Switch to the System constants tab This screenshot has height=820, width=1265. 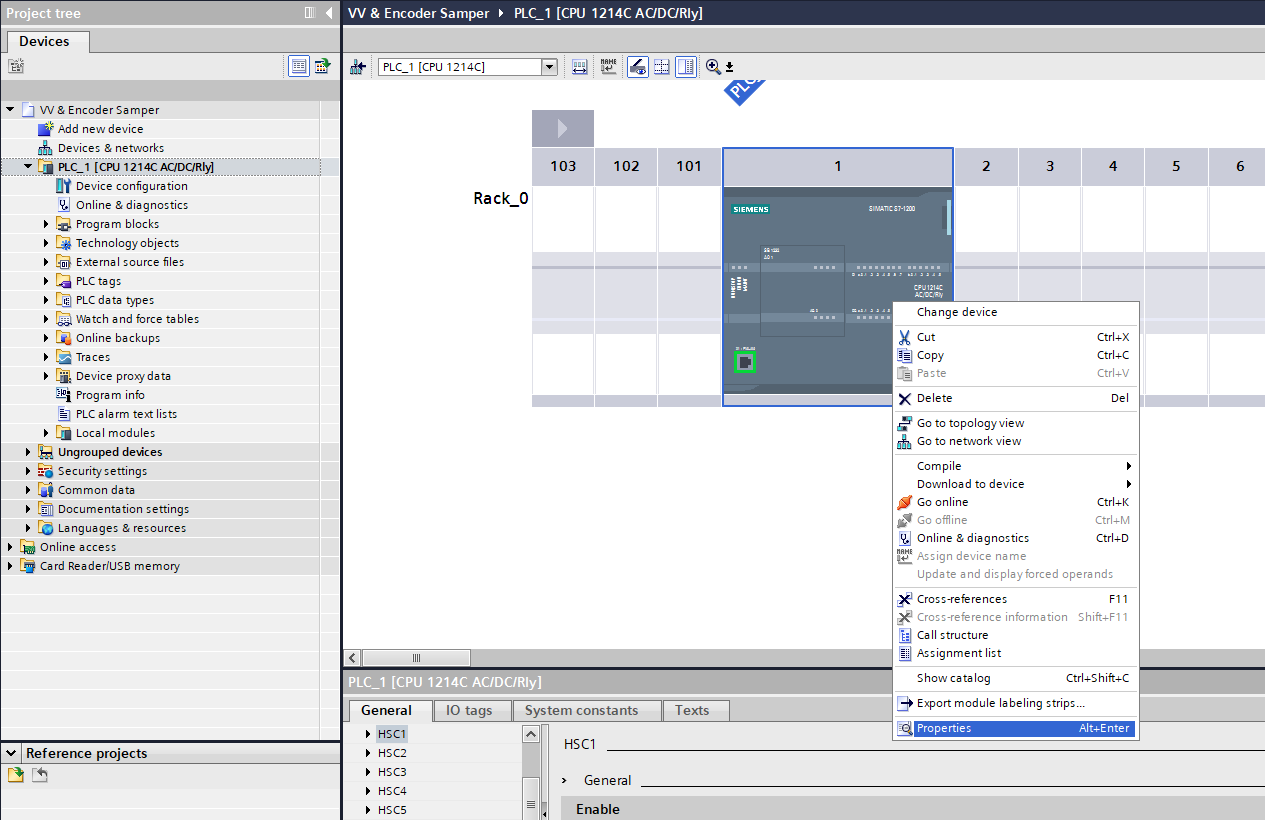point(586,710)
